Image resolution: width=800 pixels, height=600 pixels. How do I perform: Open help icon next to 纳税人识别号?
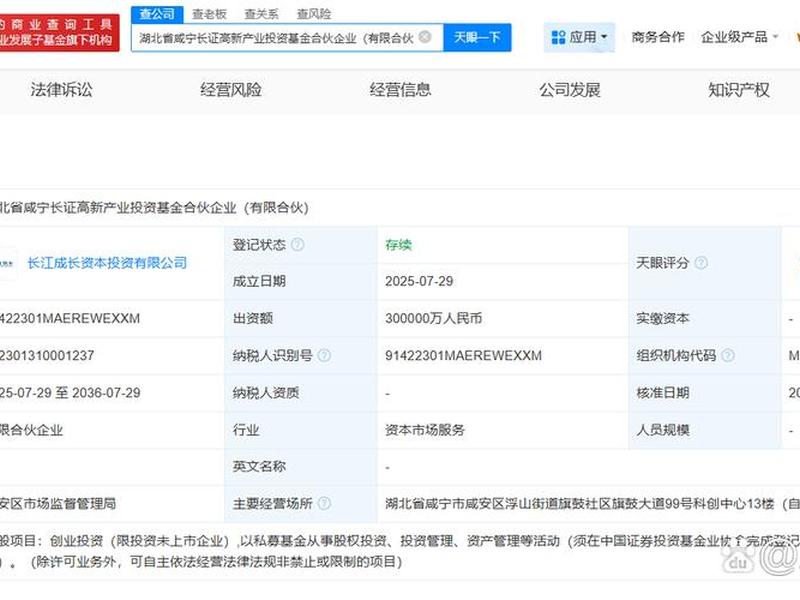(x=324, y=356)
